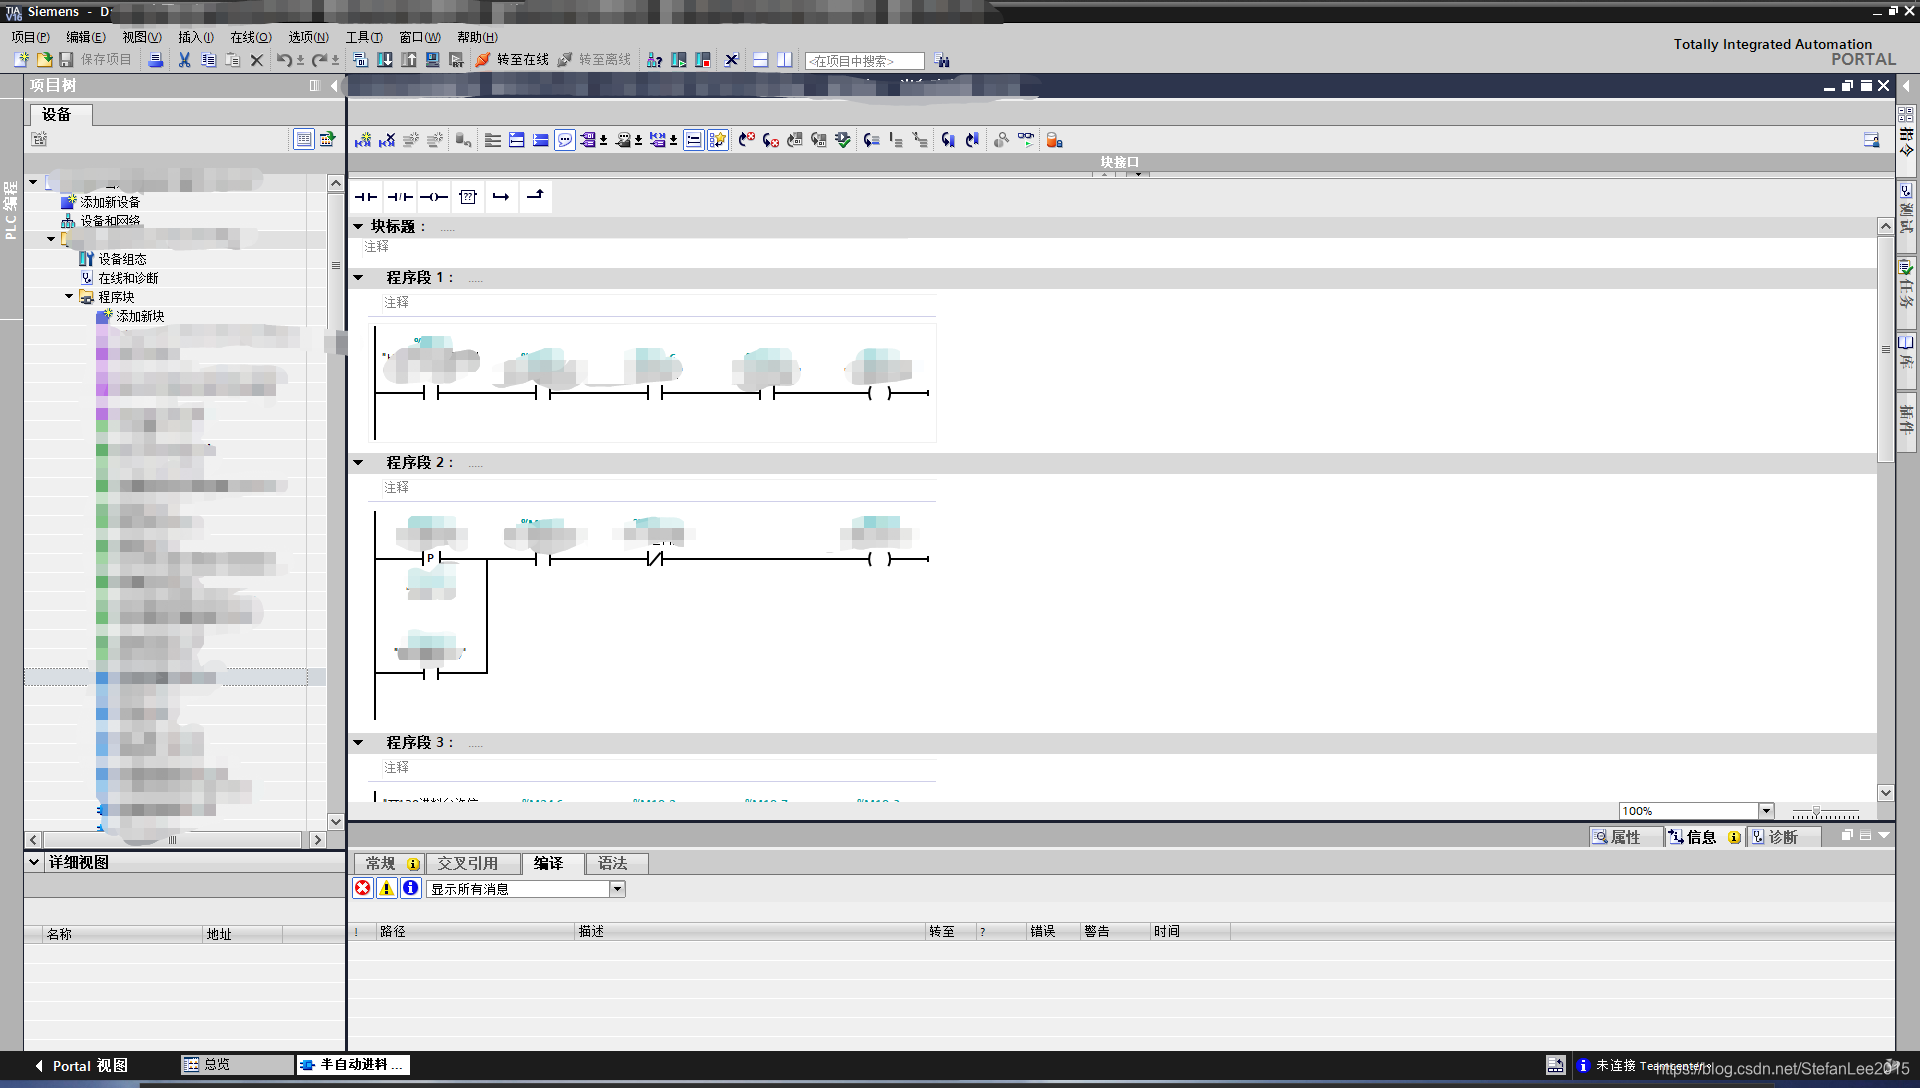Toggle the warnings filter button
Screen dimensions: 1920x1088
coord(387,888)
